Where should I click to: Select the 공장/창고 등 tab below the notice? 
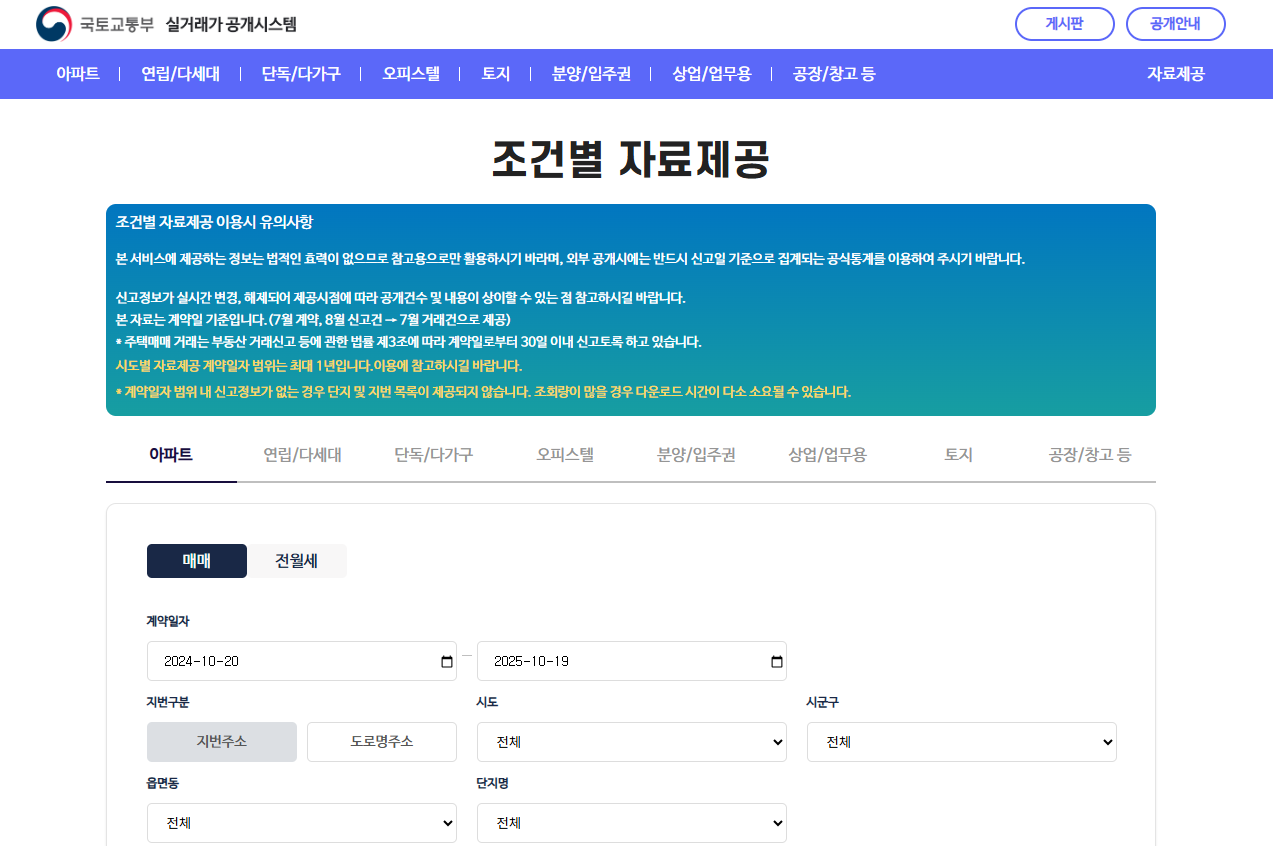click(x=1090, y=455)
